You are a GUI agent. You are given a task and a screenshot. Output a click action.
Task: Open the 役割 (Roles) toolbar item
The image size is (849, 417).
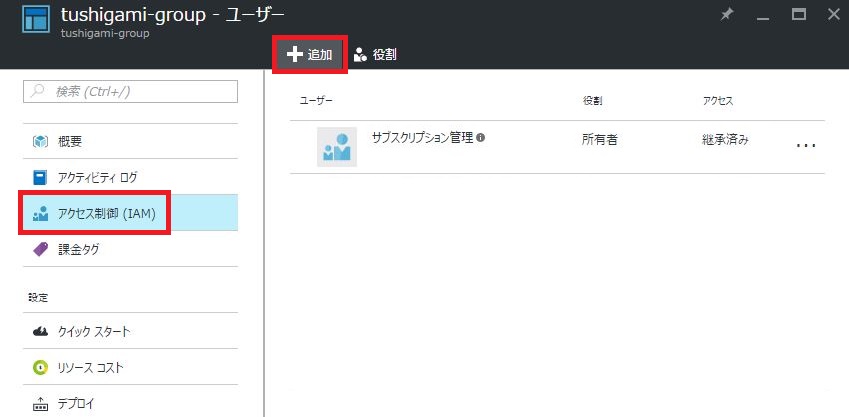point(375,55)
